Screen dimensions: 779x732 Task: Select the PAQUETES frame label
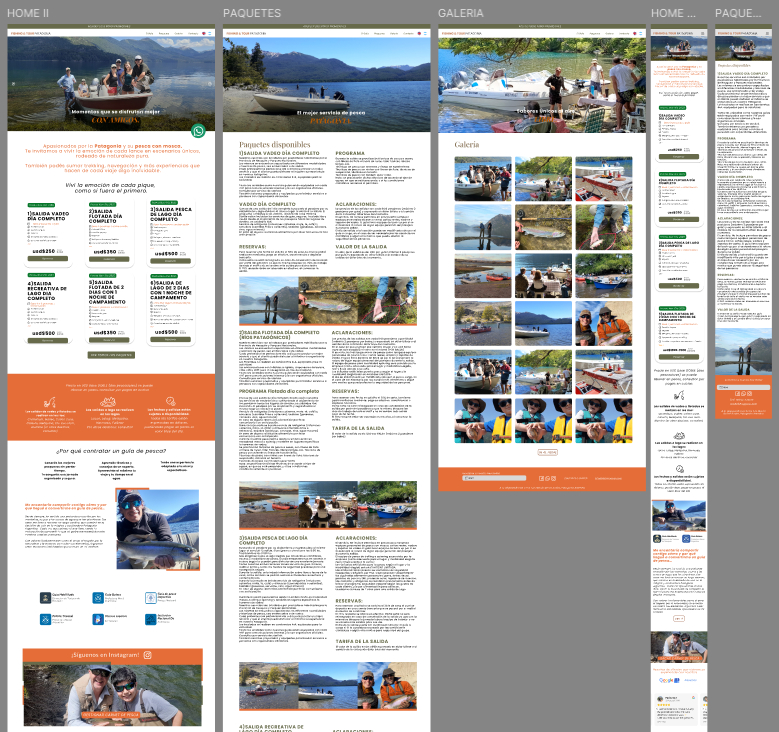(252, 13)
